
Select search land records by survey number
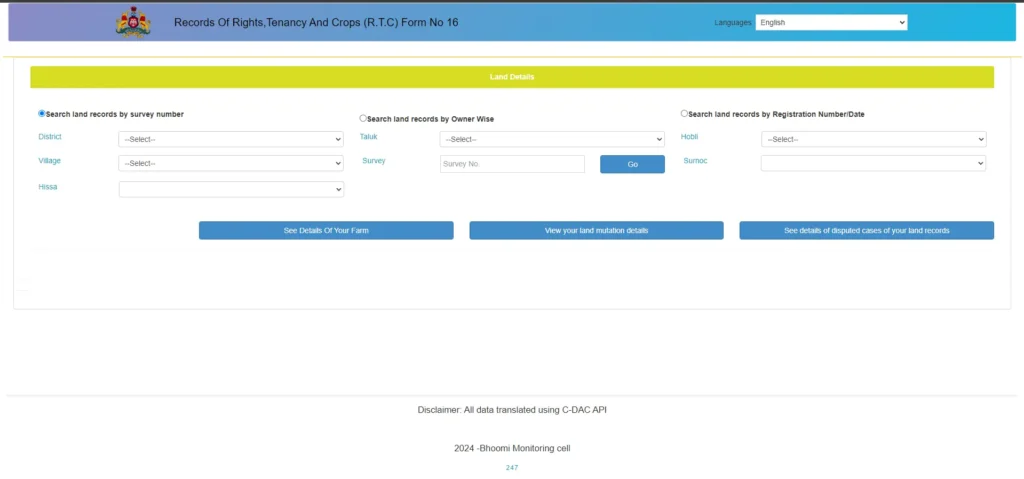tap(42, 114)
